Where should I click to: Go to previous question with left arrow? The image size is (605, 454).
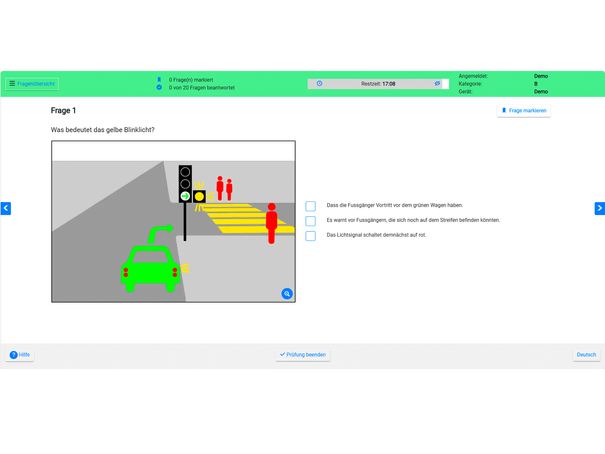pos(6,208)
